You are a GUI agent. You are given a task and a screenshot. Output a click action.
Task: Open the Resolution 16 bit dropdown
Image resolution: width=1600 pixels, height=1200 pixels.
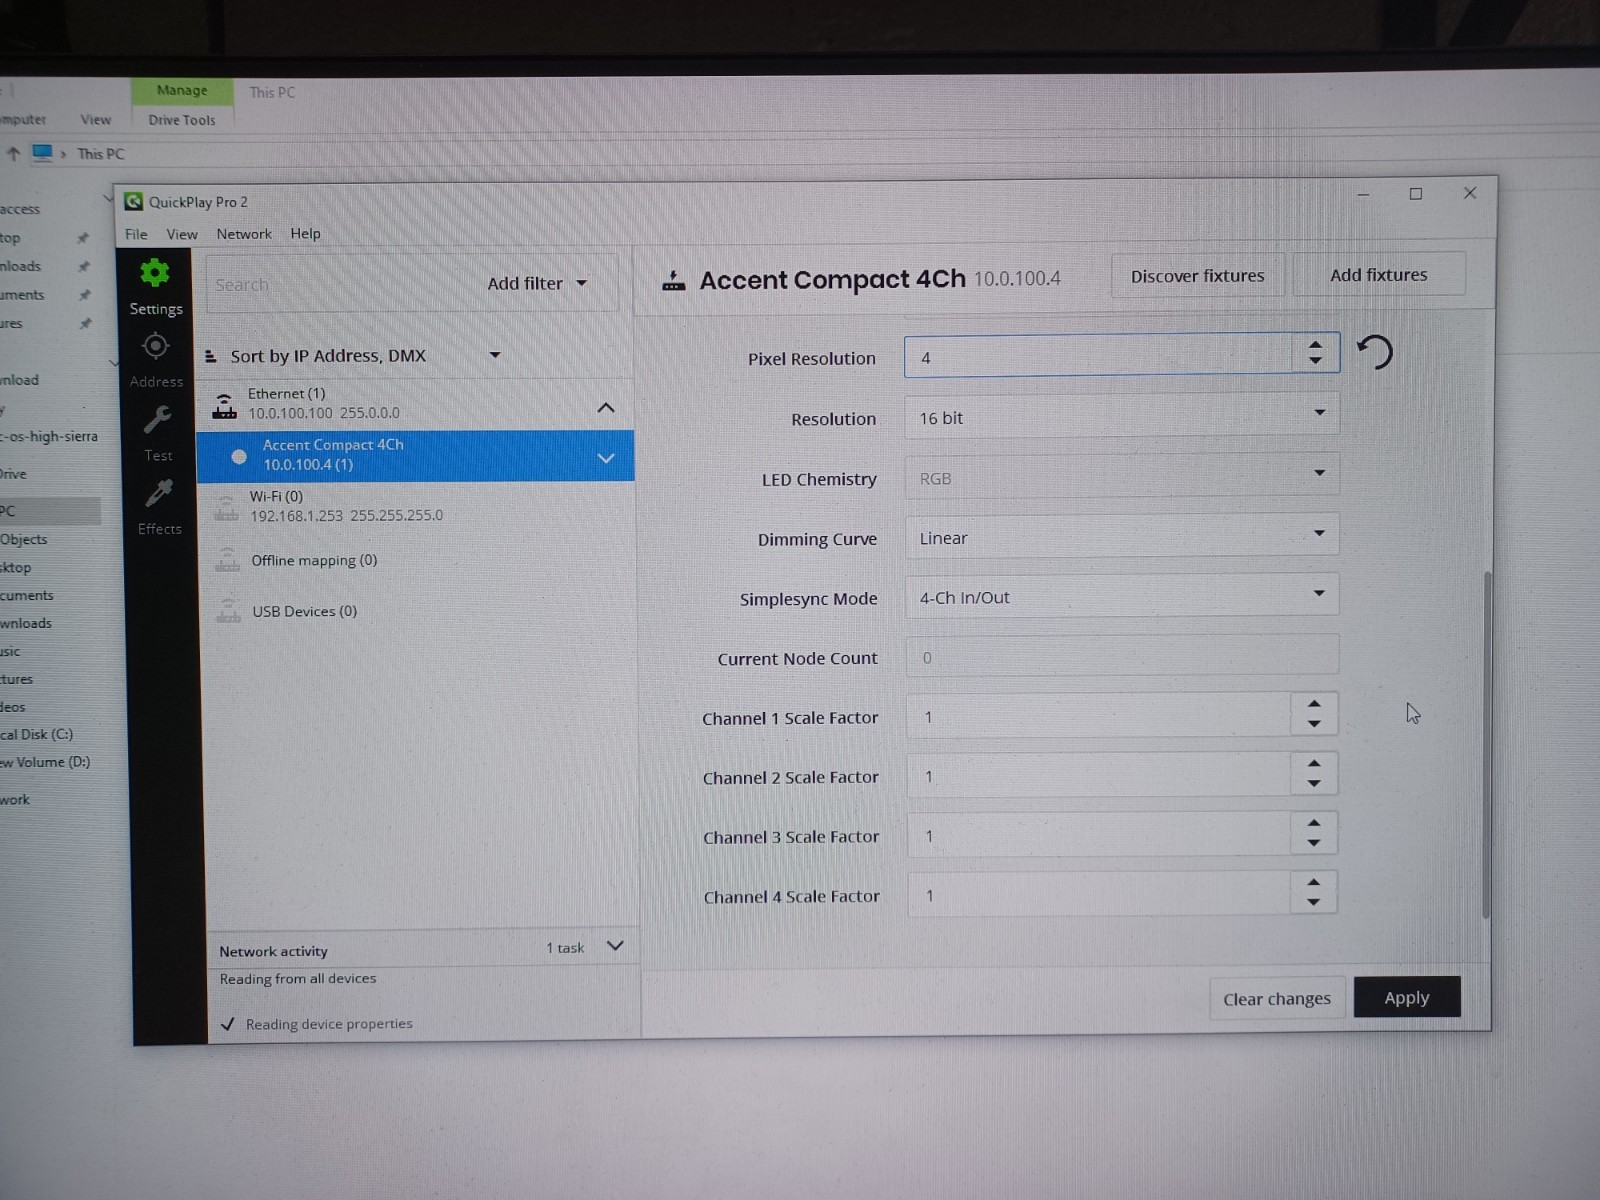(1122, 418)
